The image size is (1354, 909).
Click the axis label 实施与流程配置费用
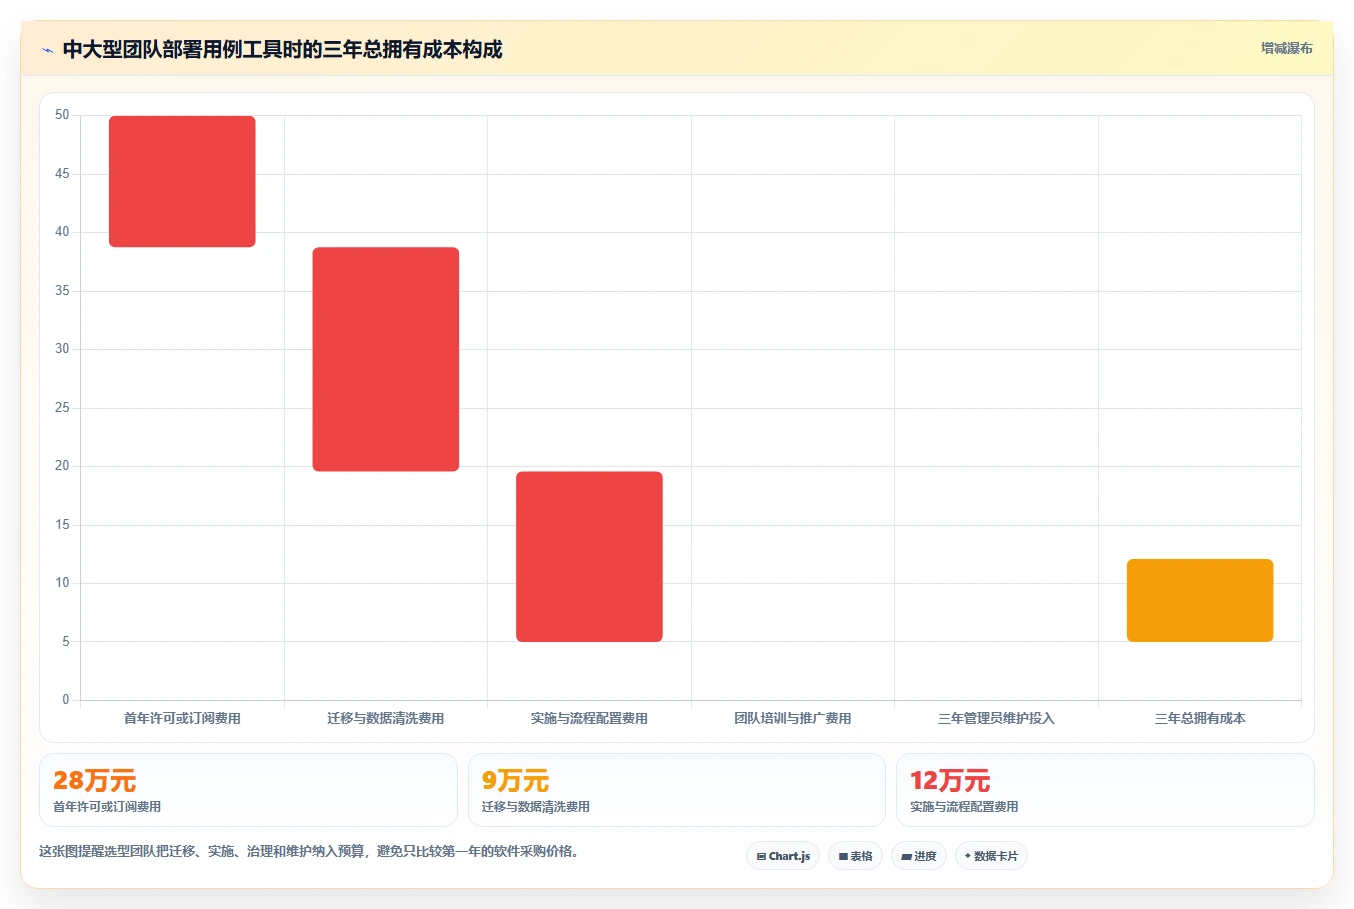[589, 718]
